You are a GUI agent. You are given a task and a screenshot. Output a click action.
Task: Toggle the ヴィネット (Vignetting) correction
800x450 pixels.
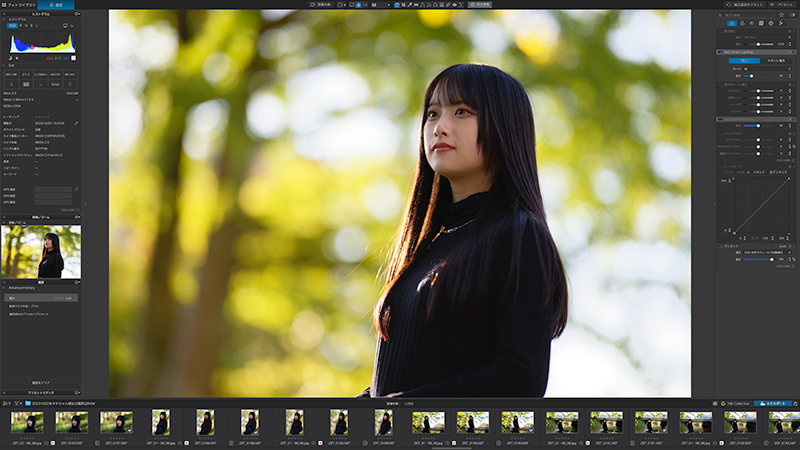point(721,246)
